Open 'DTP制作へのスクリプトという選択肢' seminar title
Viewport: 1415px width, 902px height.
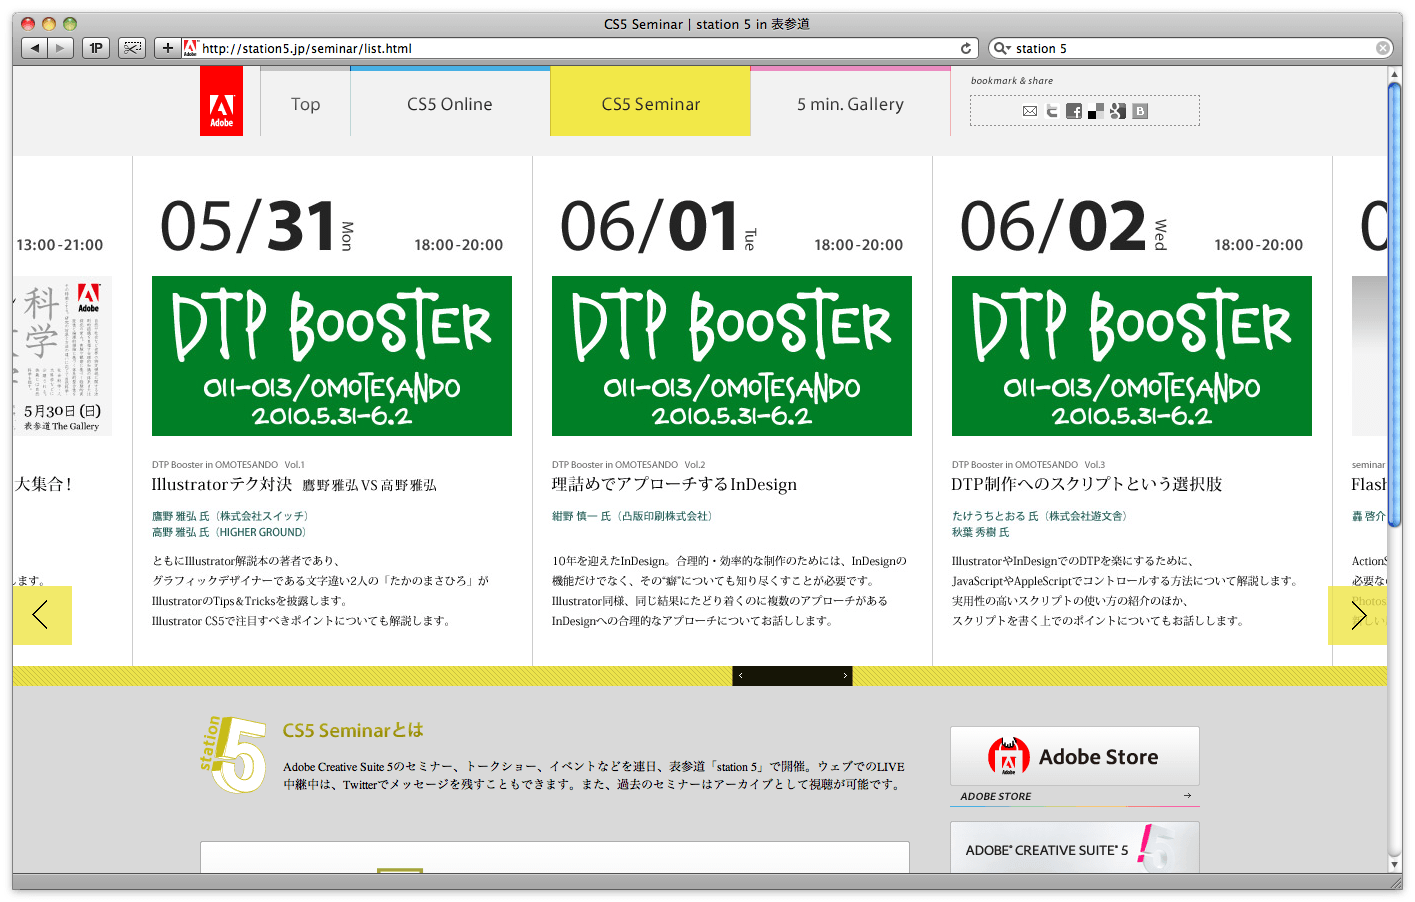[x=1087, y=484]
